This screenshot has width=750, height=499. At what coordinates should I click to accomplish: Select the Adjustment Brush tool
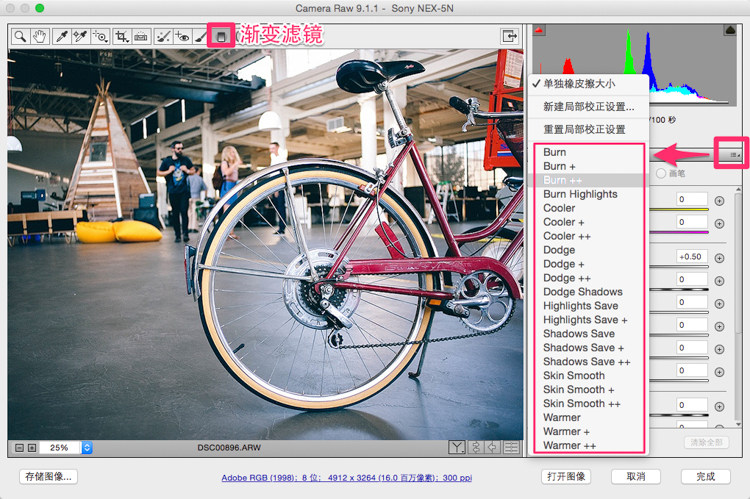point(201,36)
